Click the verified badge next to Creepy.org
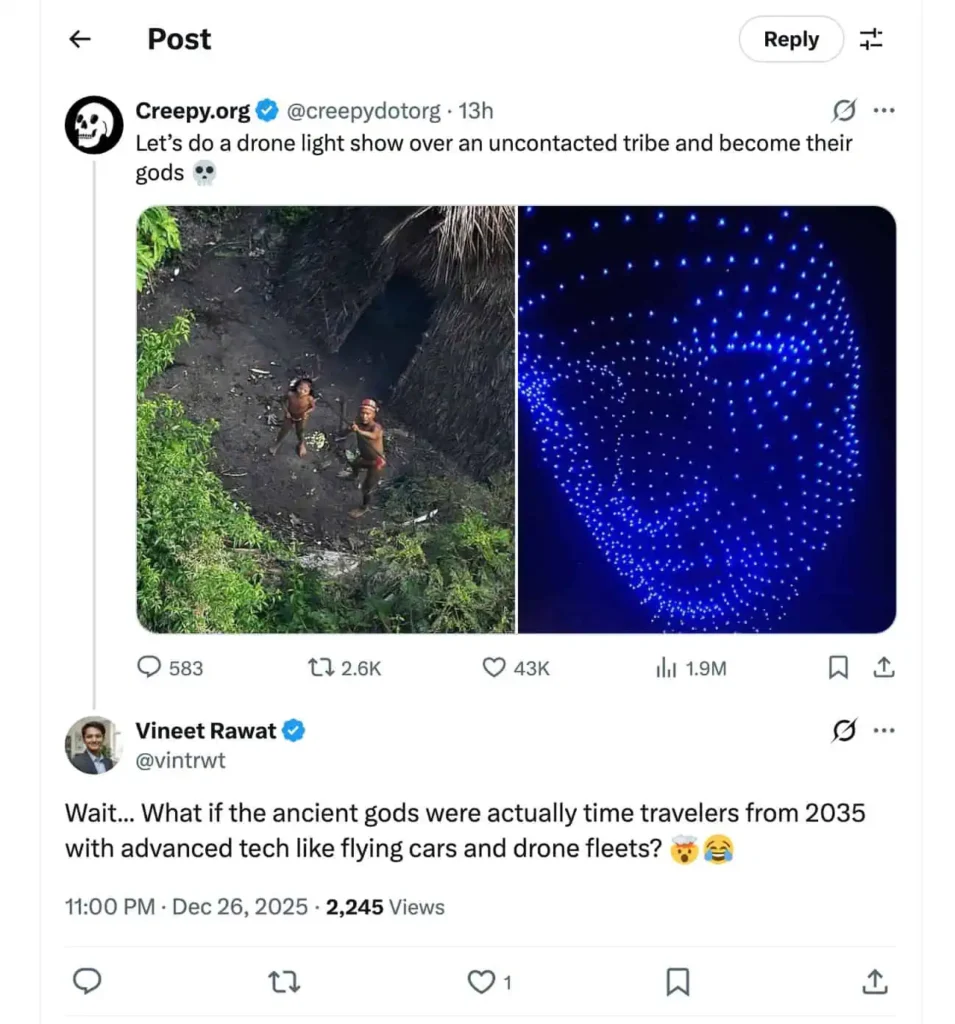 click(x=266, y=111)
